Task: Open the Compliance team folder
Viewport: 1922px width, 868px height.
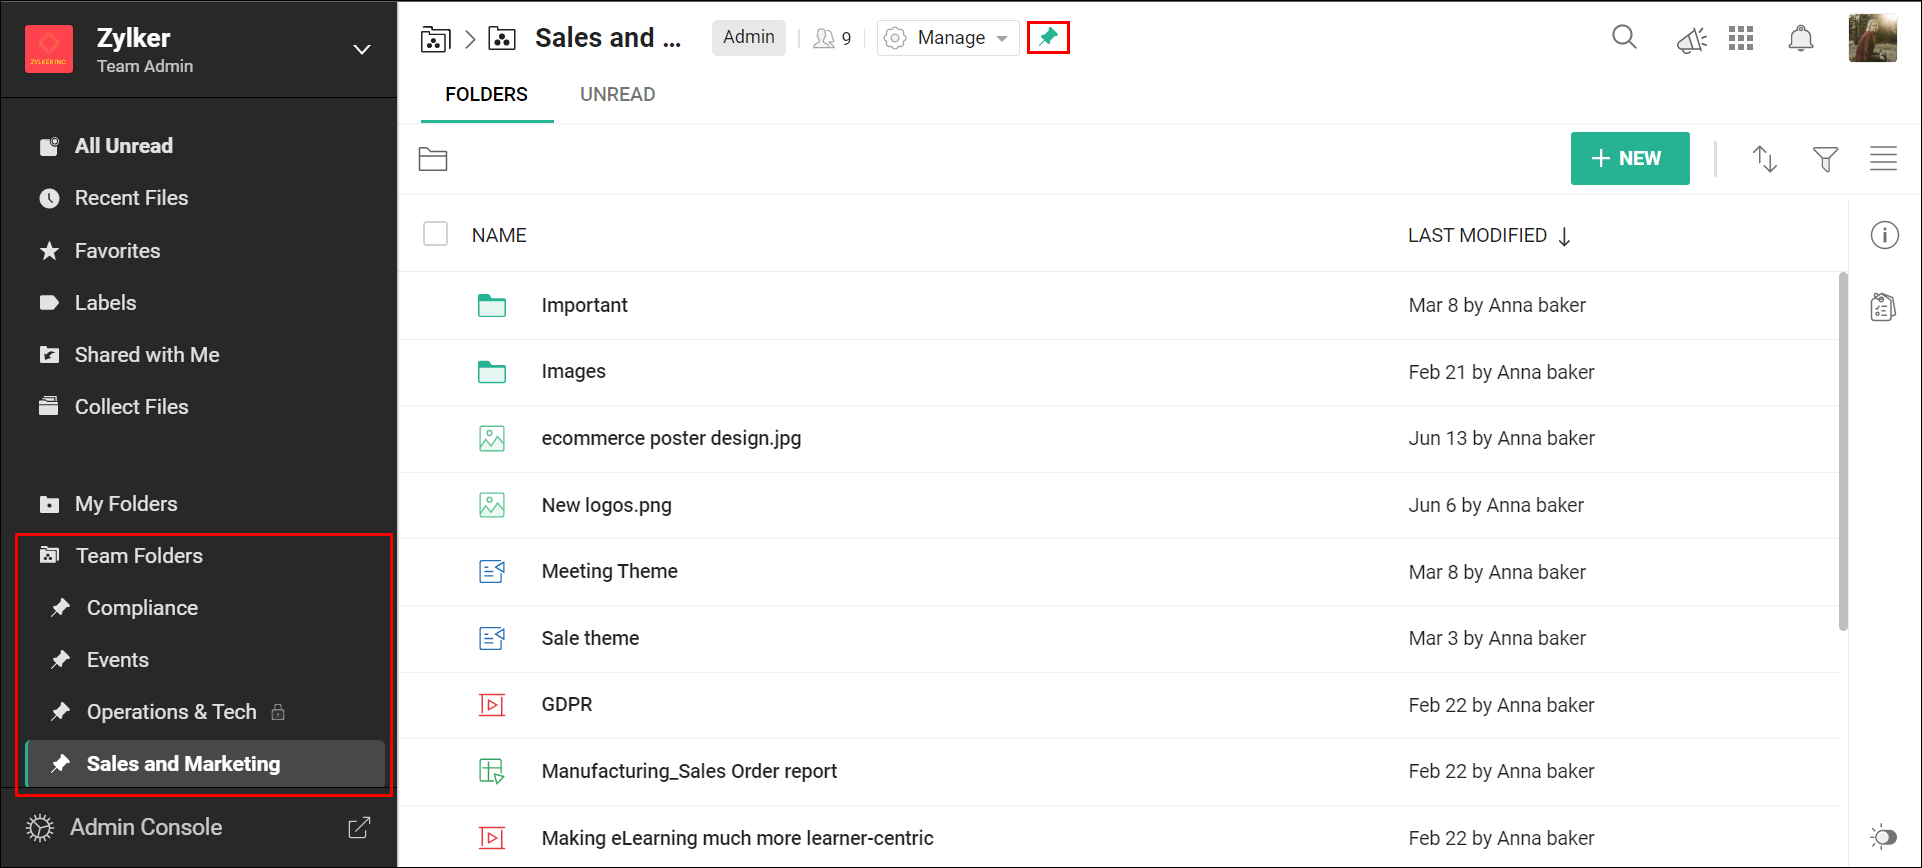Action: pos(142,608)
